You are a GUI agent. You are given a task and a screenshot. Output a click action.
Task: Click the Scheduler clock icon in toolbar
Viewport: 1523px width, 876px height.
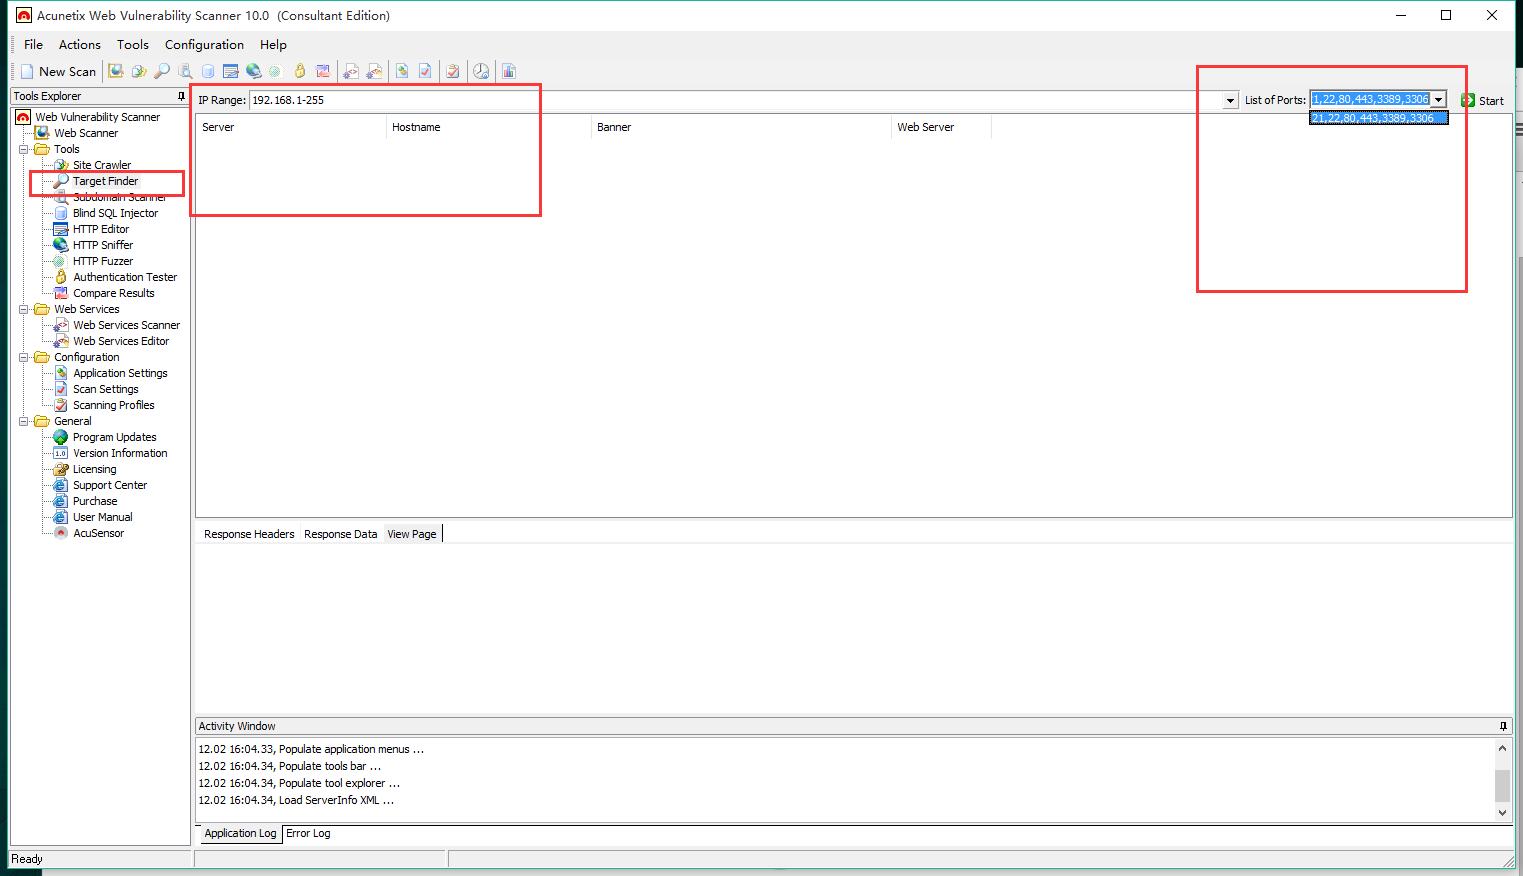click(481, 71)
